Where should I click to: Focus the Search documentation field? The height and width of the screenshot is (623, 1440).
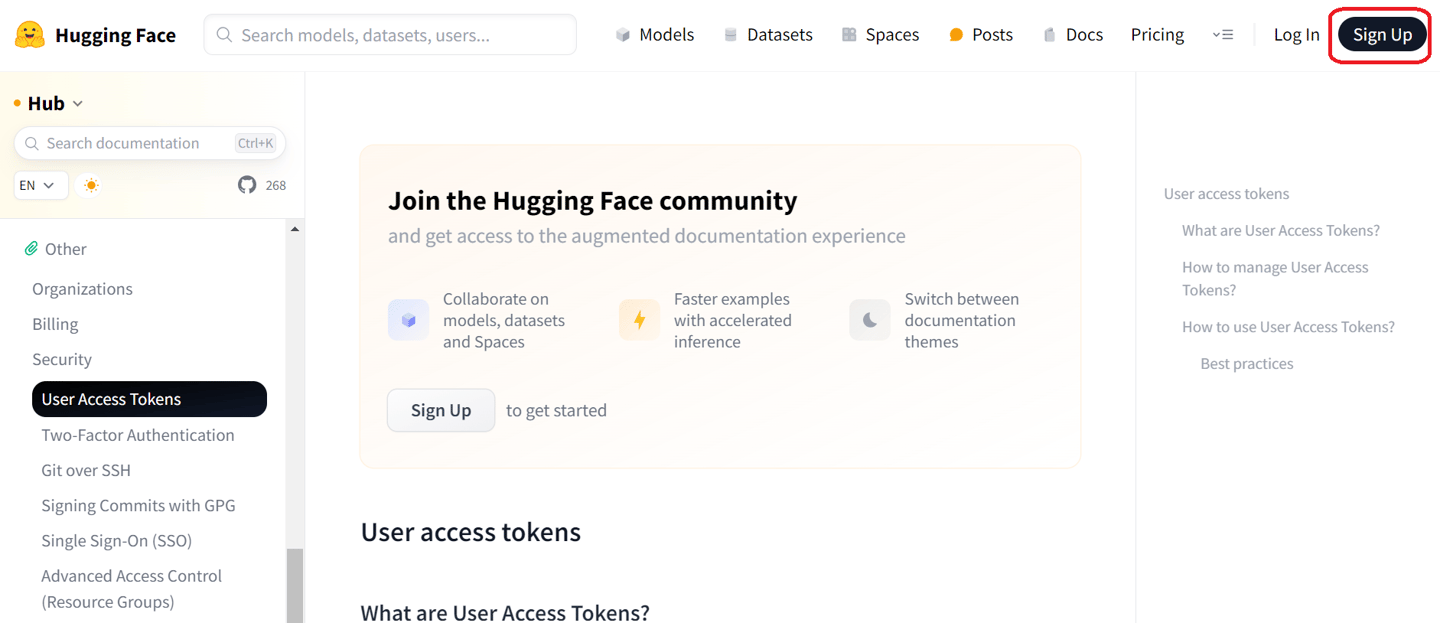point(150,143)
